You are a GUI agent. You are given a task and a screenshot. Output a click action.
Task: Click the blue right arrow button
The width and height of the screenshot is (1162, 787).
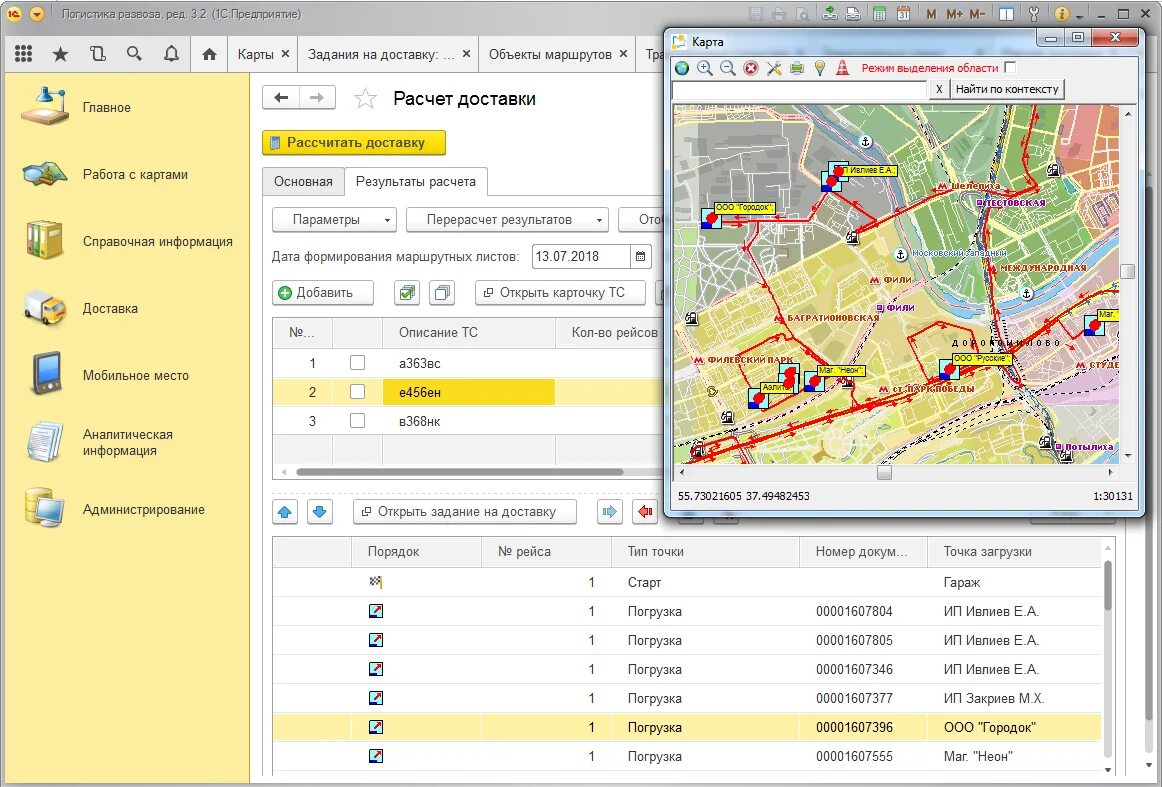point(610,511)
